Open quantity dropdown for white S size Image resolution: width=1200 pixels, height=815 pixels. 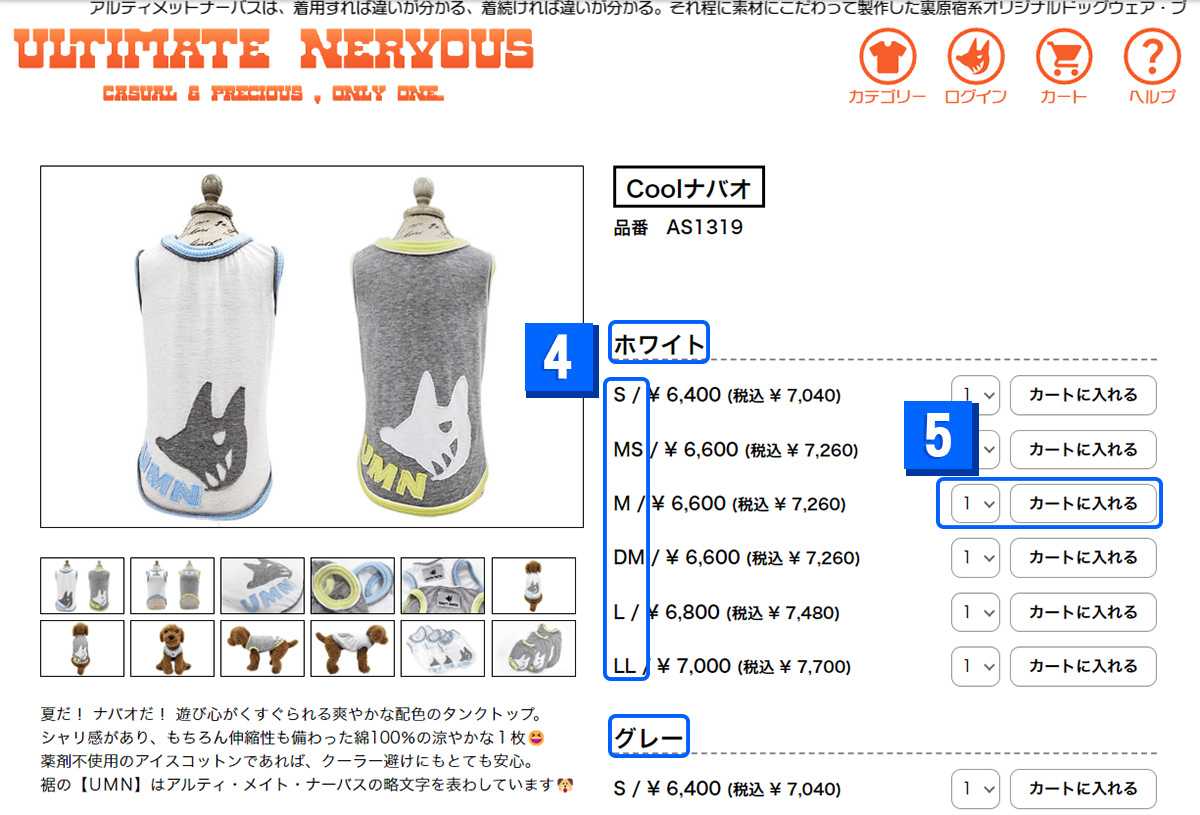975,395
